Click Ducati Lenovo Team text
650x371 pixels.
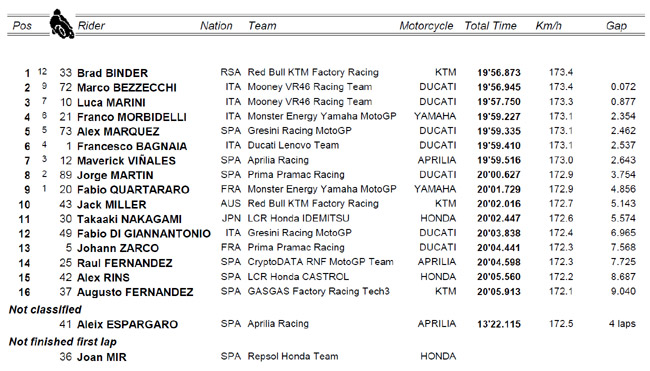pos(293,145)
